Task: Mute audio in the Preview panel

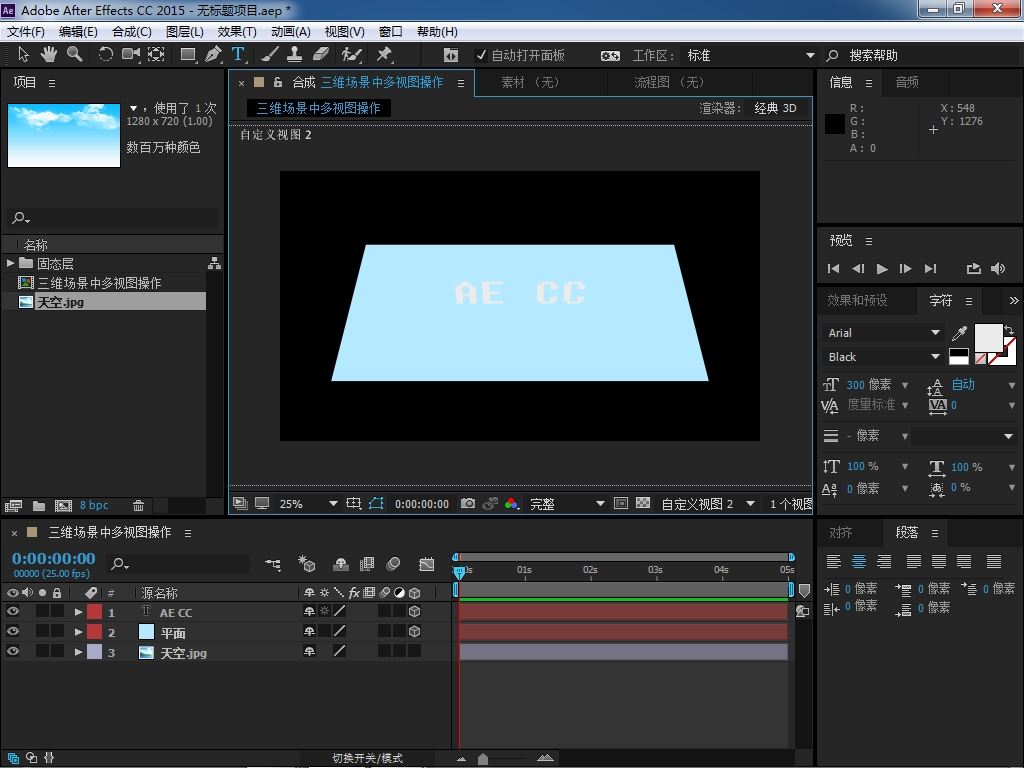Action: pyautogui.click(x=998, y=268)
